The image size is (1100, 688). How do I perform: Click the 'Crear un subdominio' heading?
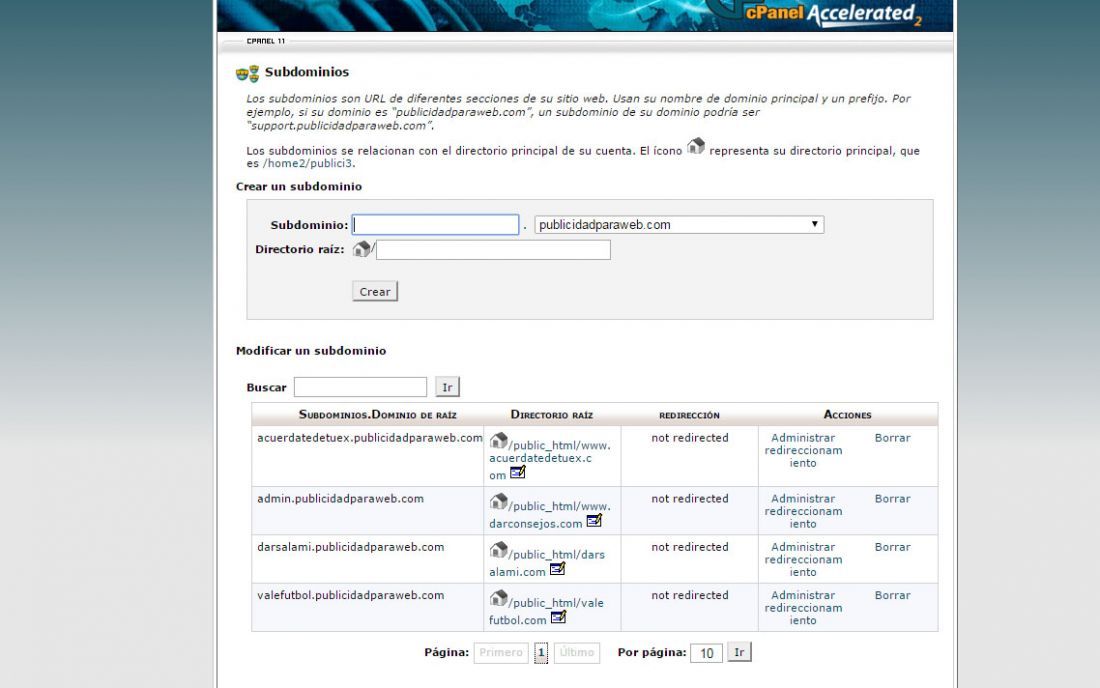tap(299, 187)
